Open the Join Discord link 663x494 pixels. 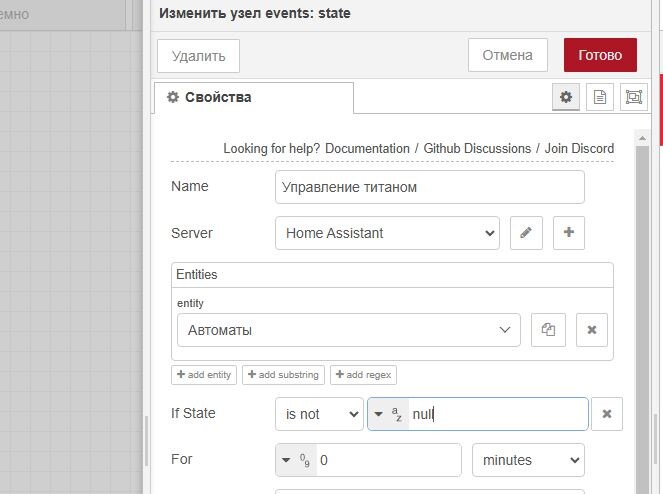tap(579, 148)
